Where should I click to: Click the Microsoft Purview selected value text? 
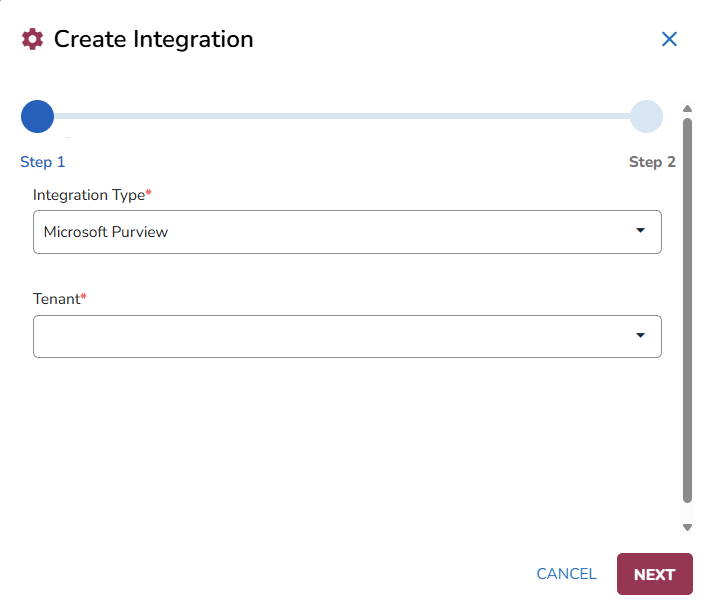click(106, 232)
